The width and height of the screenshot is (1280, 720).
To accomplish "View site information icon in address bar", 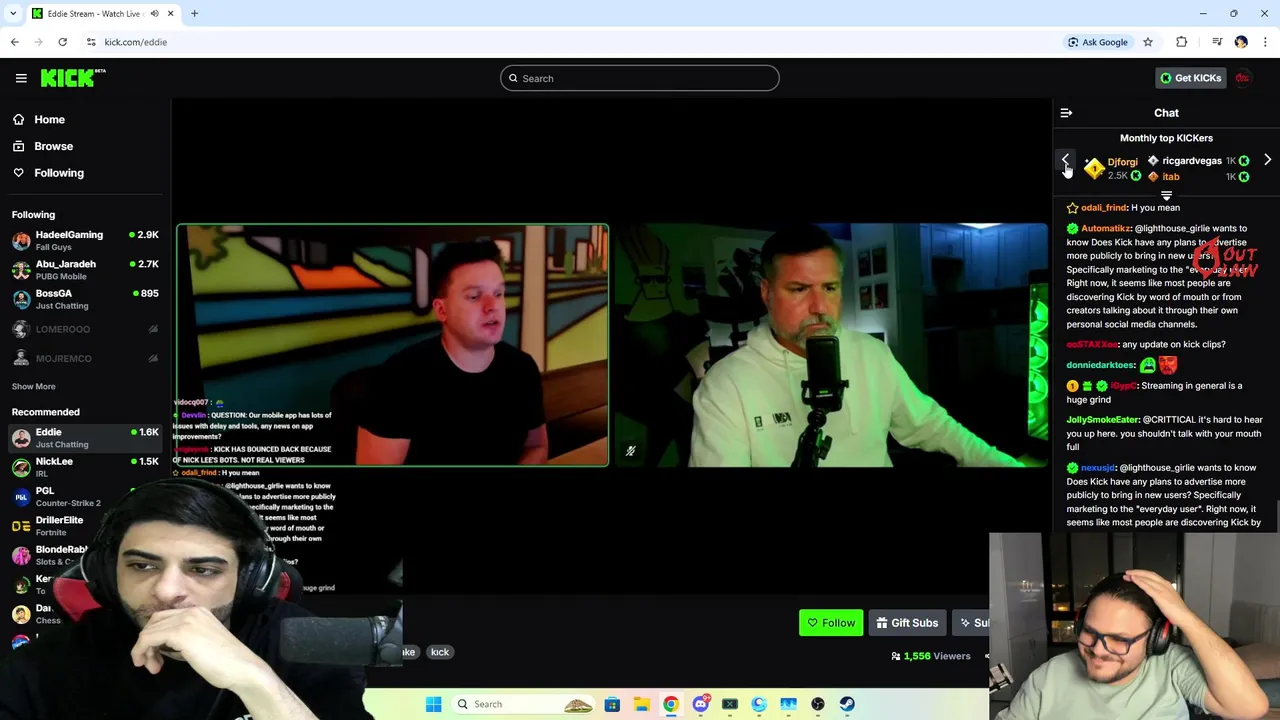I will pos(91,42).
